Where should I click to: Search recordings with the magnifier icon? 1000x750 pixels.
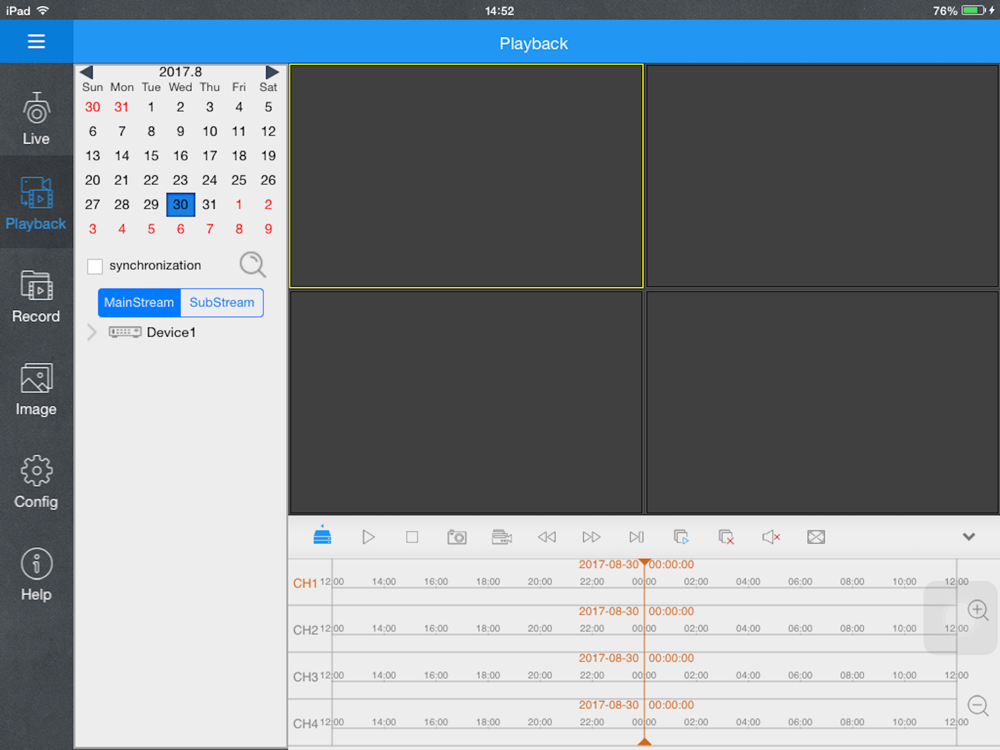click(253, 264)
